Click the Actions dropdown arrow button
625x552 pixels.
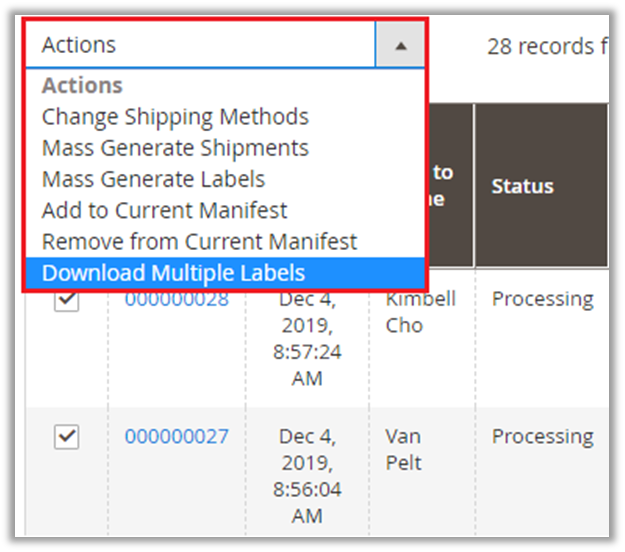[400, 45]
